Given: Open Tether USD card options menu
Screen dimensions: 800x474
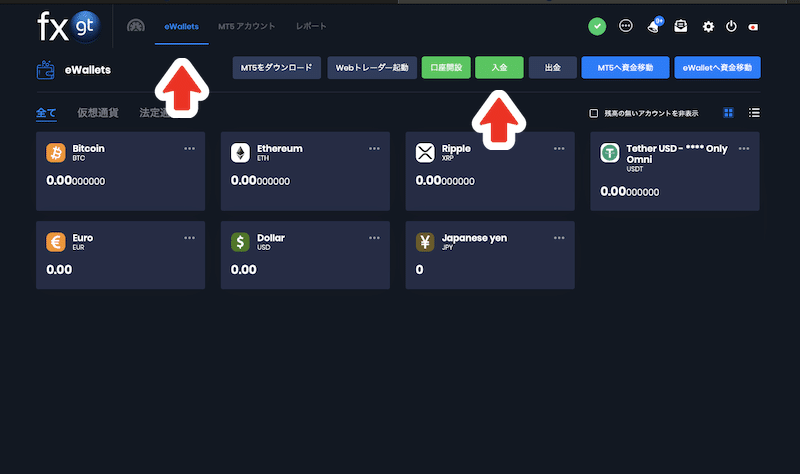Looking at the screenshot, I should [743, 148].
